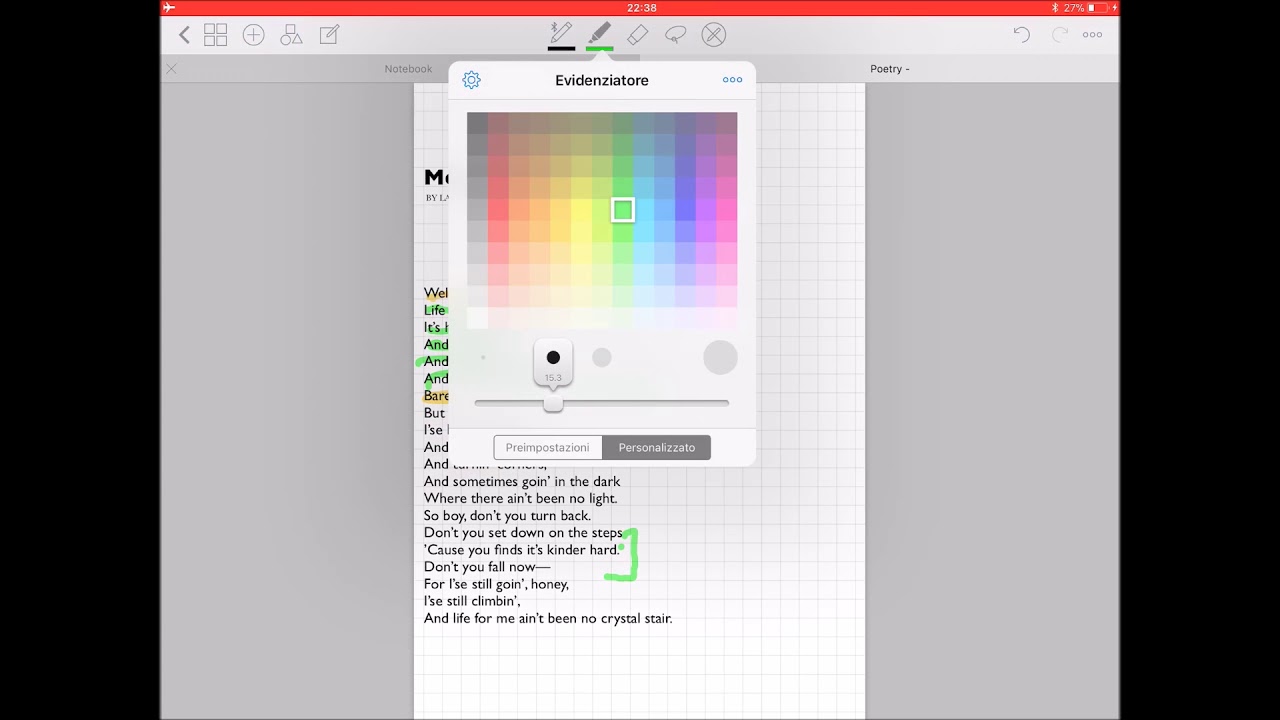Tap the line "I'se still climbin',"
The width and height of the screenshot is (1280, 720).
coord(472,601)
